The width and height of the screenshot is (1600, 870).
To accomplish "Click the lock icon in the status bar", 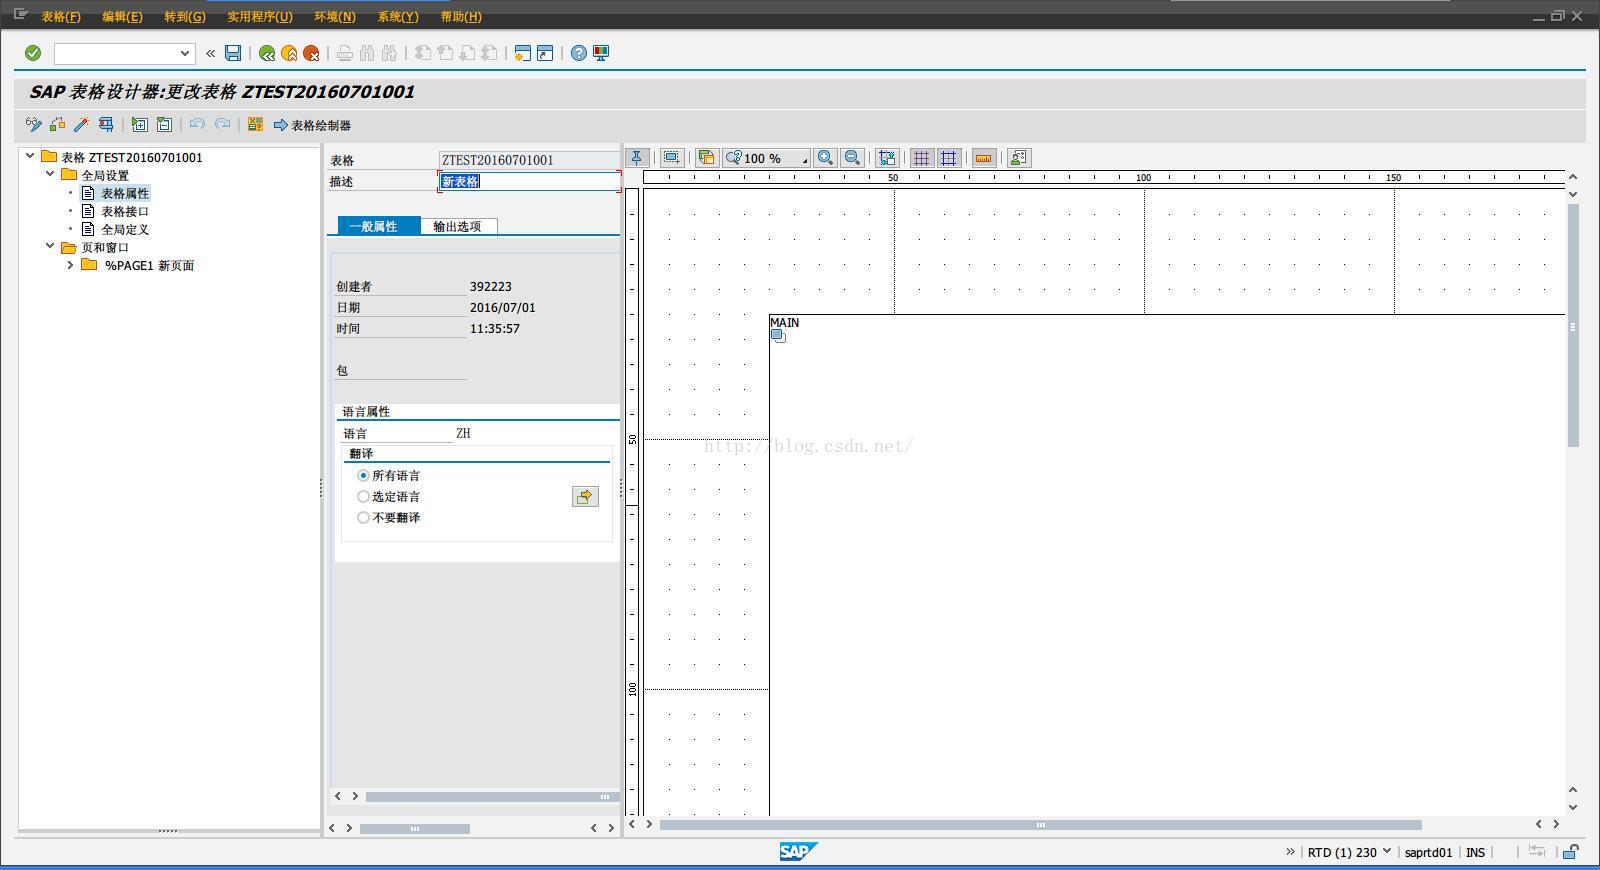I will point(1571,852).
